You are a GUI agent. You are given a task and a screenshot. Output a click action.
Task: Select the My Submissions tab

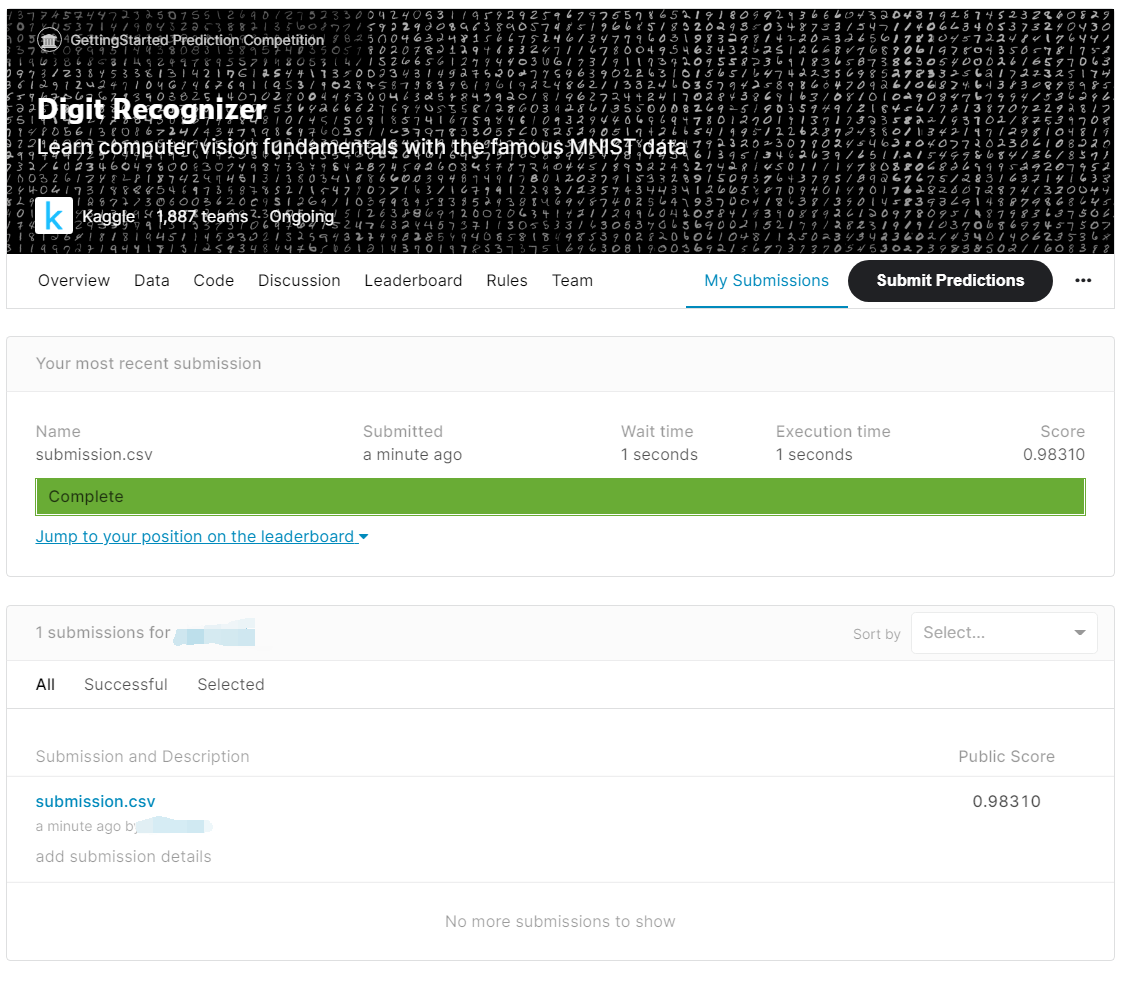tap(766, 281)
